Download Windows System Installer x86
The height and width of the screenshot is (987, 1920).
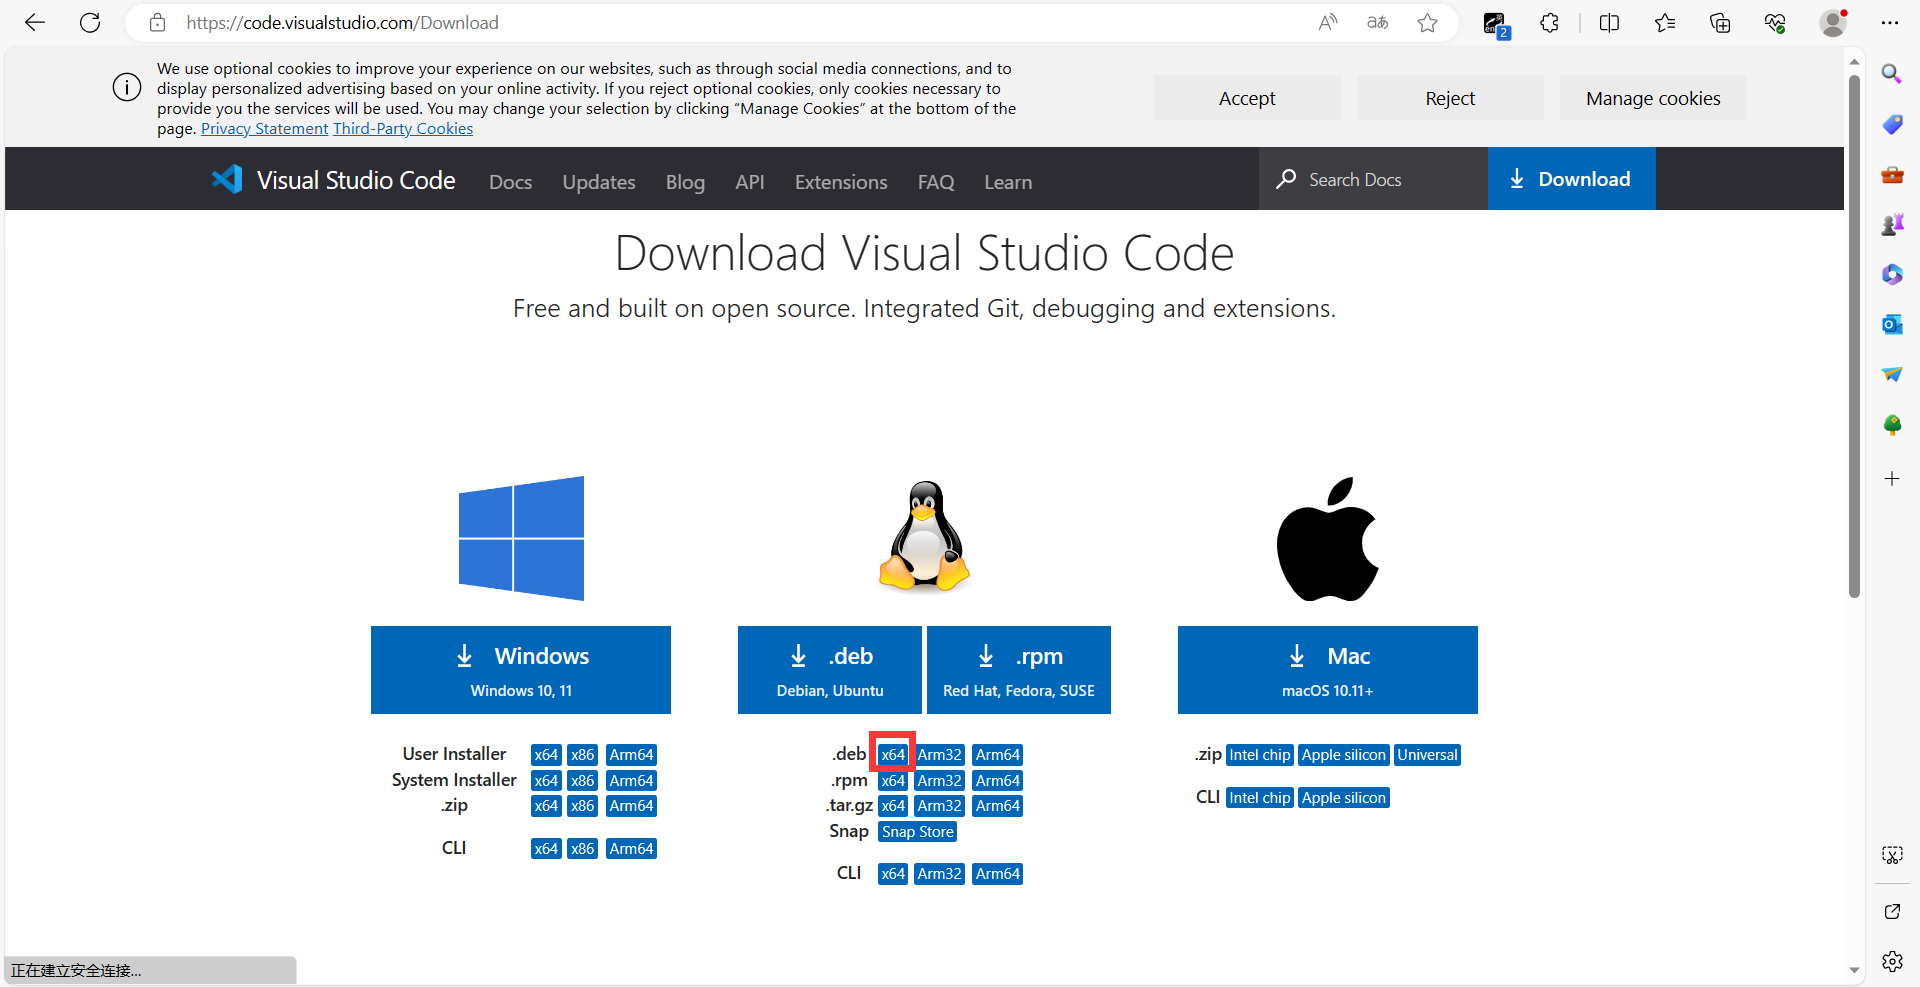coord(583,781)
